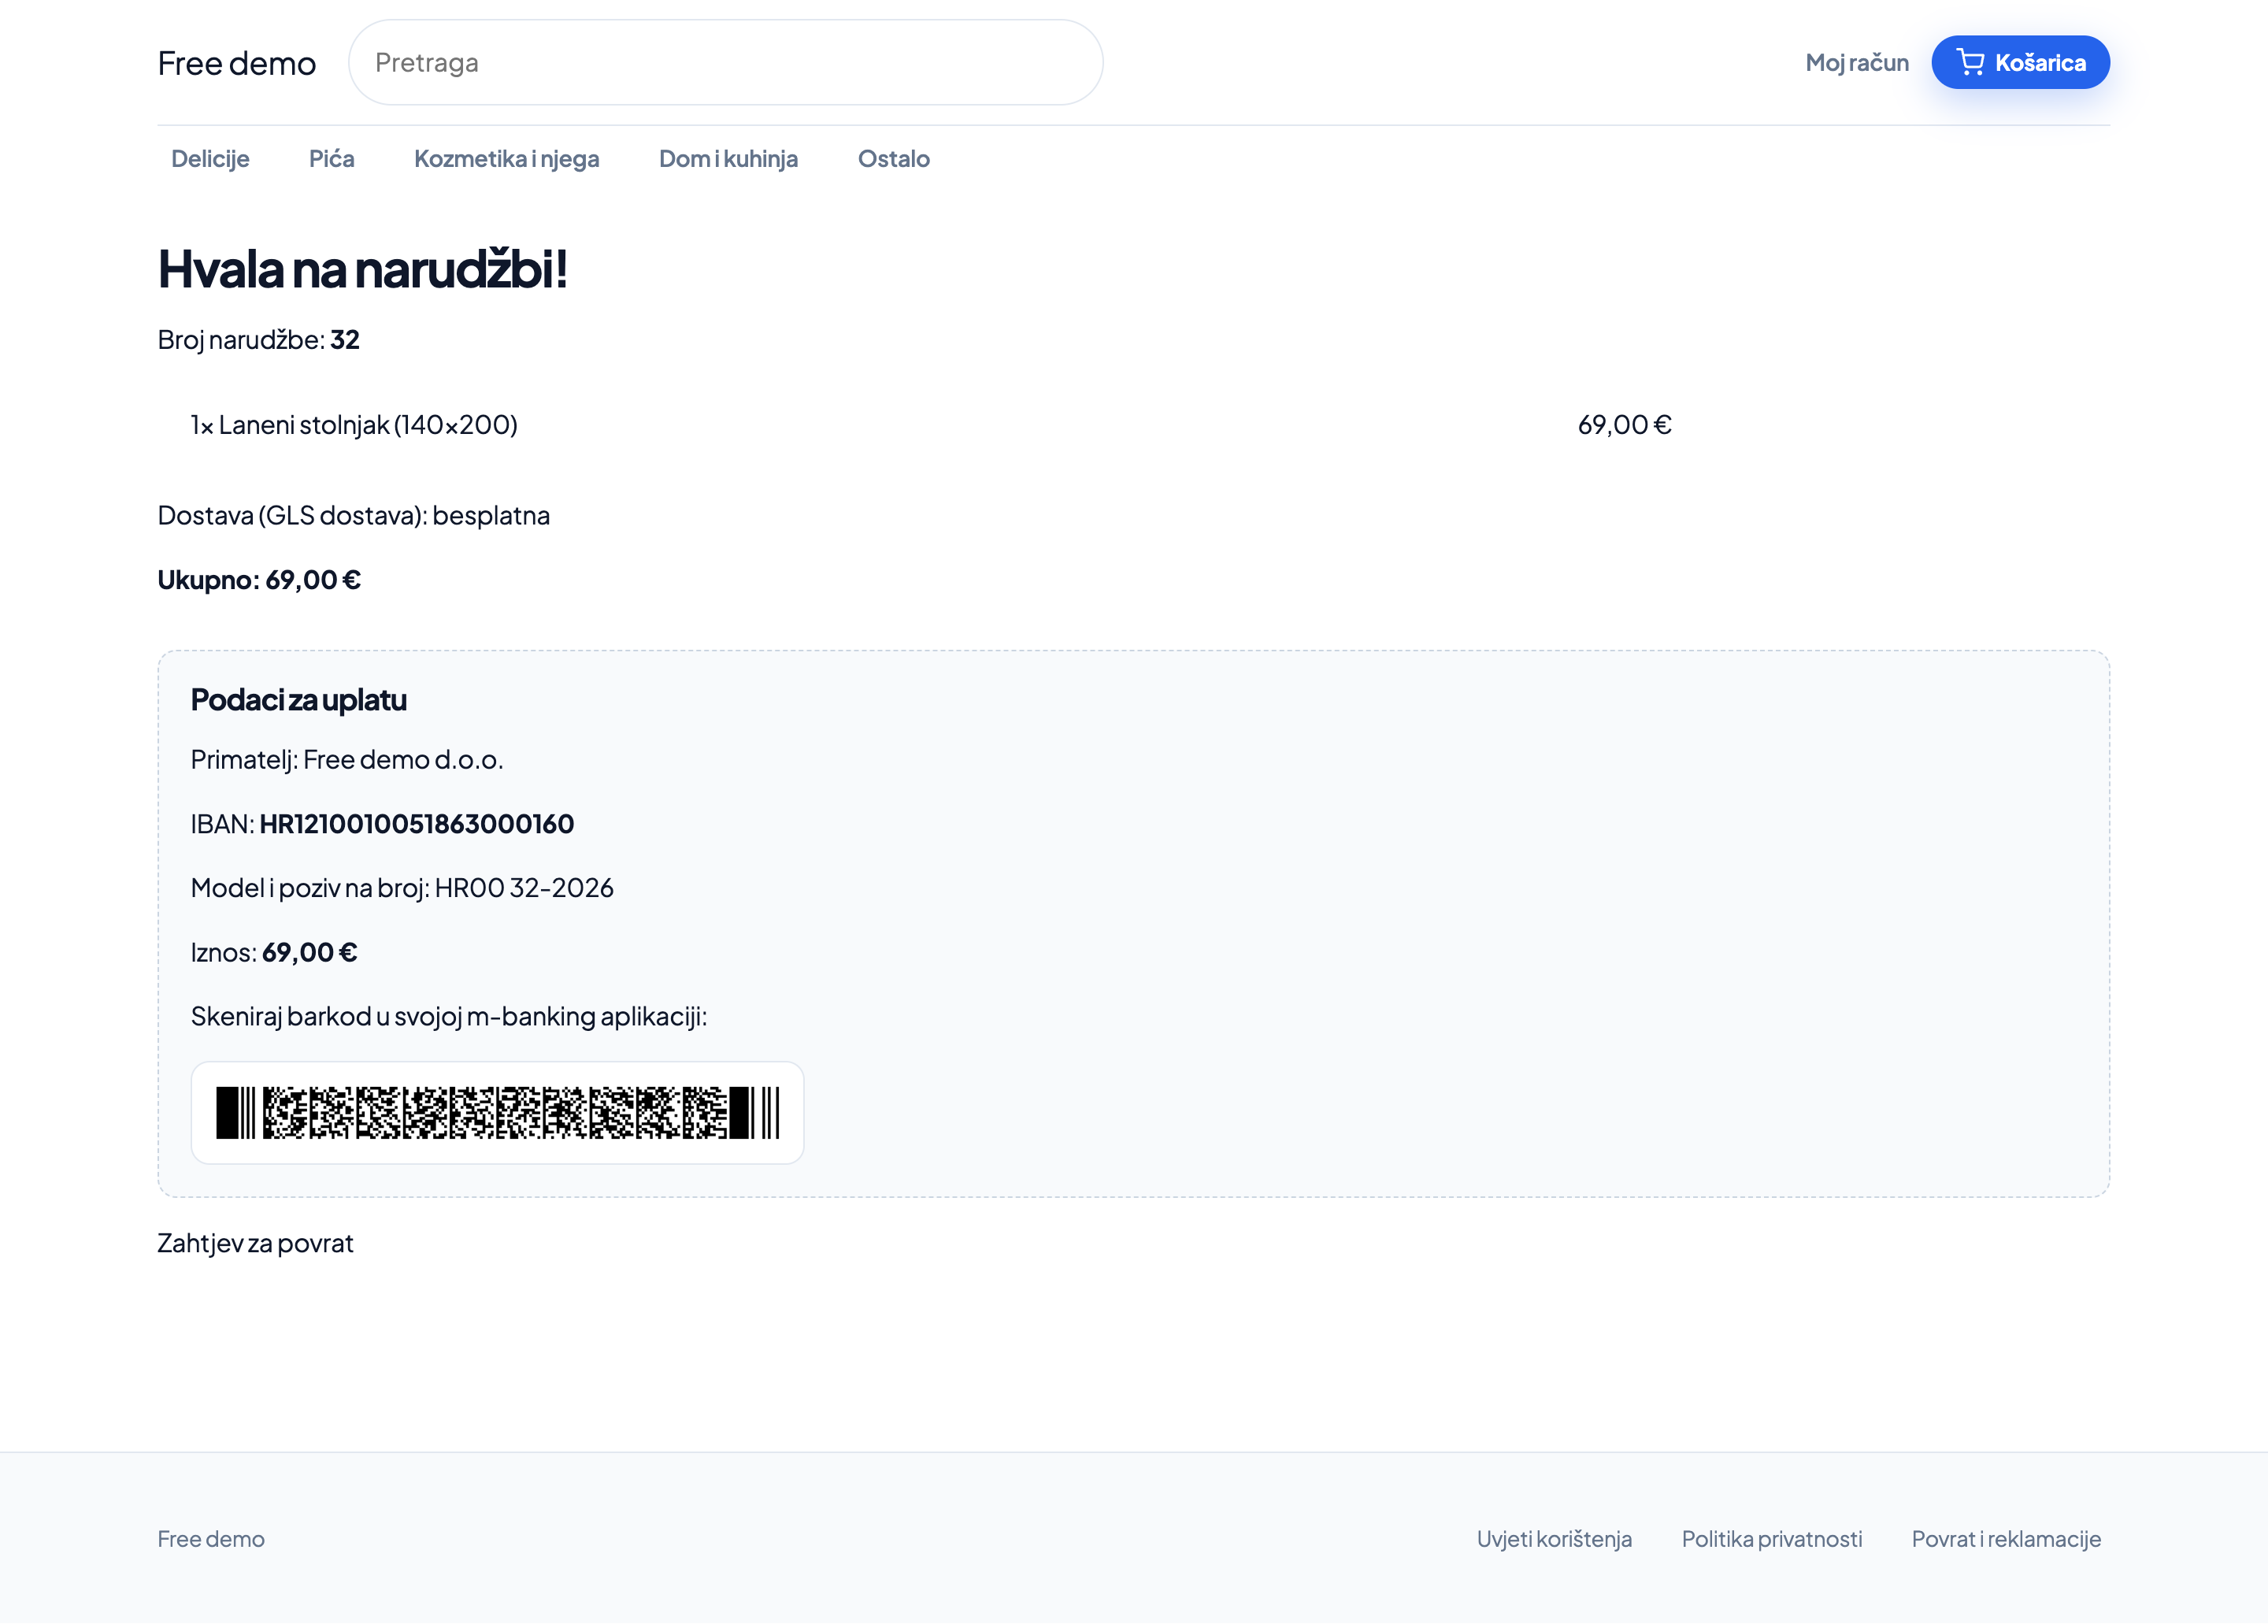Click the Zahtjev za povrat link

pos(255,1243)
